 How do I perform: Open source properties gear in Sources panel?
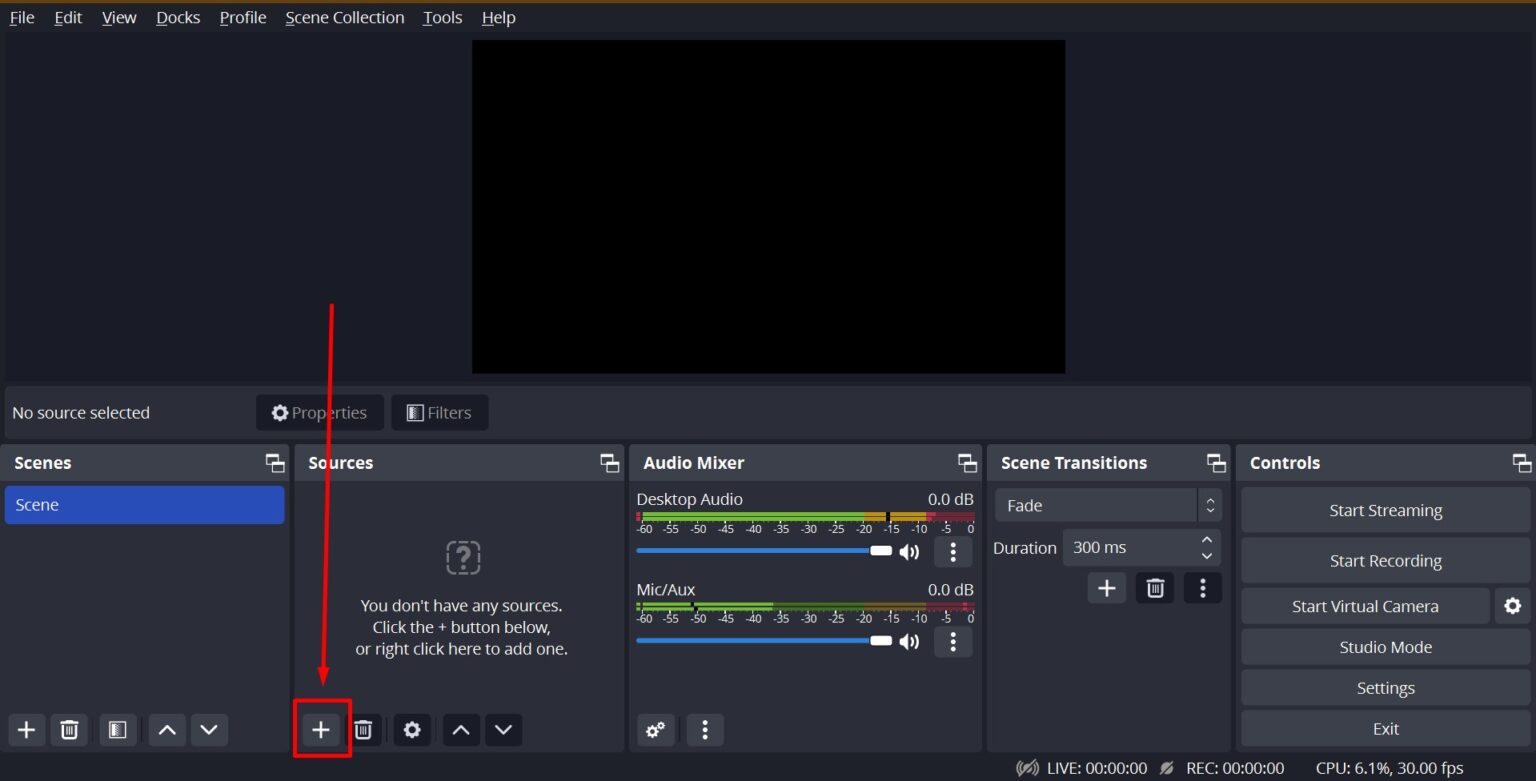(412, 730)
